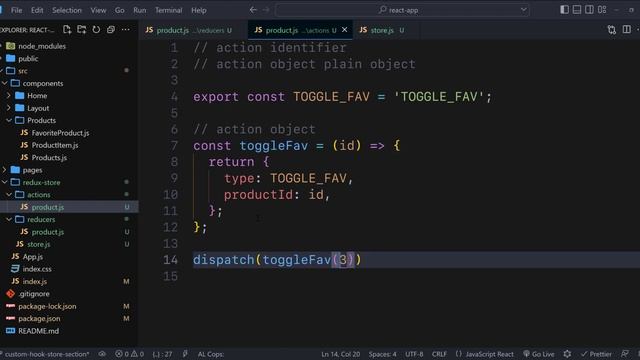Toggle primary side bar layout icon

564,9
